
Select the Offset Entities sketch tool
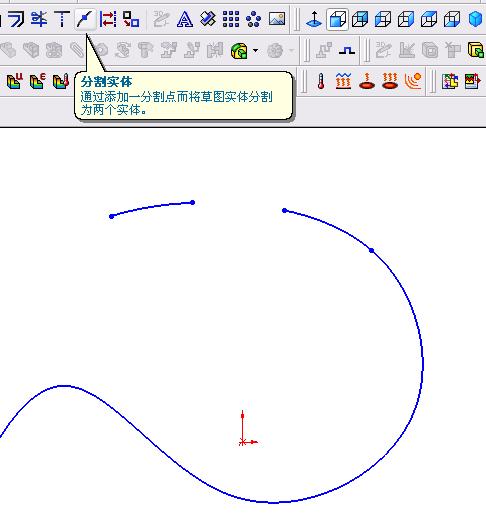tap(15, 19)
